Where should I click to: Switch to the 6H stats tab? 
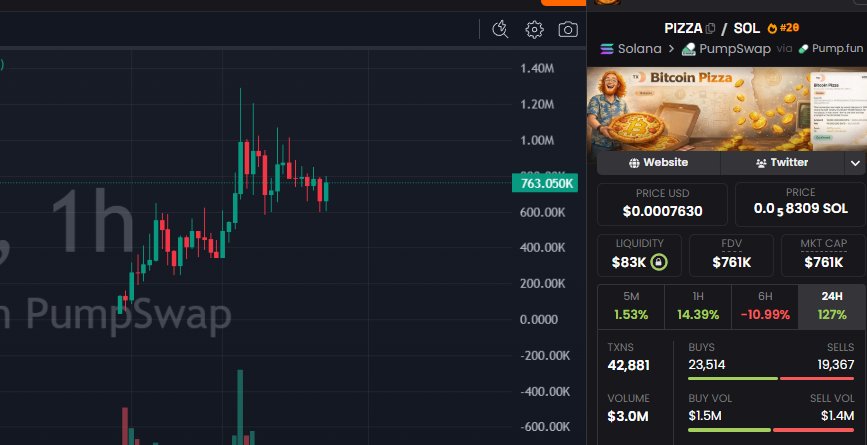[764, 306]
